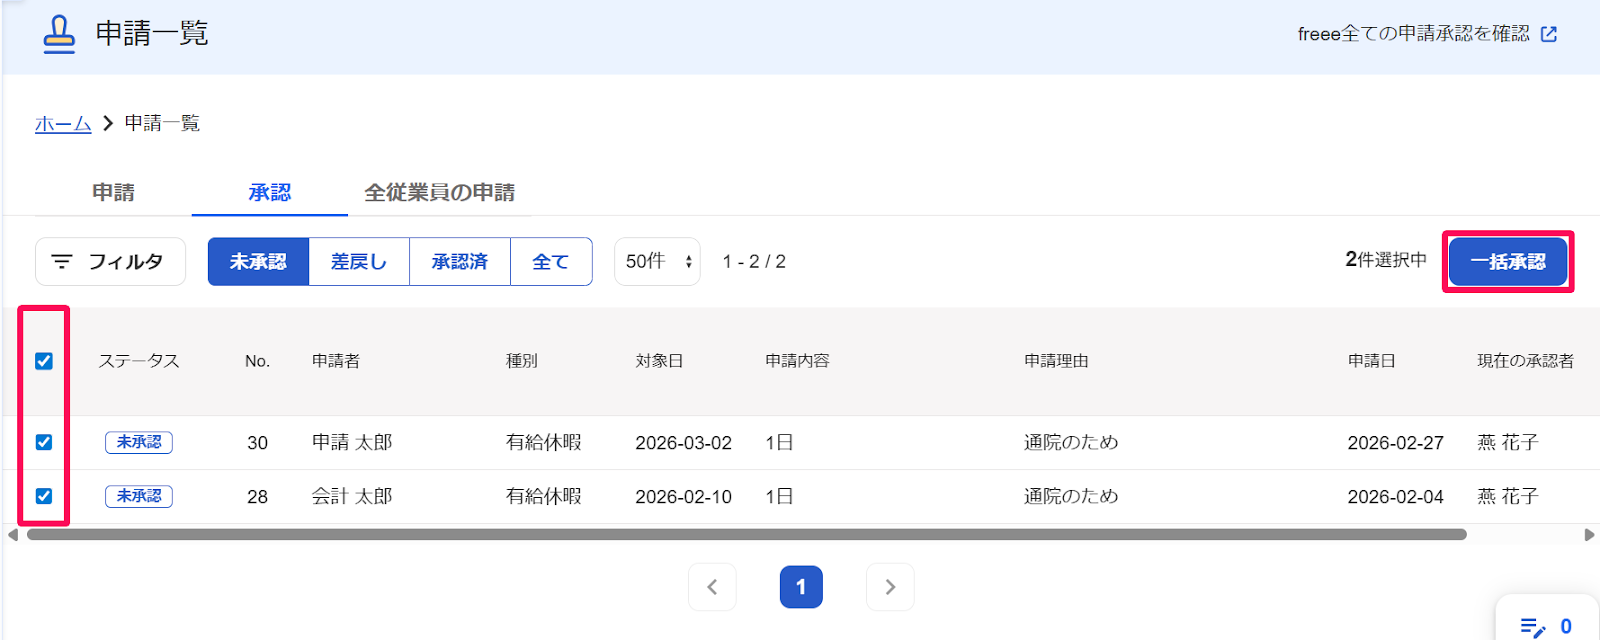Show 承認済 status requests
This screenshot has width=1600, height=640.
tap(460, 261)
